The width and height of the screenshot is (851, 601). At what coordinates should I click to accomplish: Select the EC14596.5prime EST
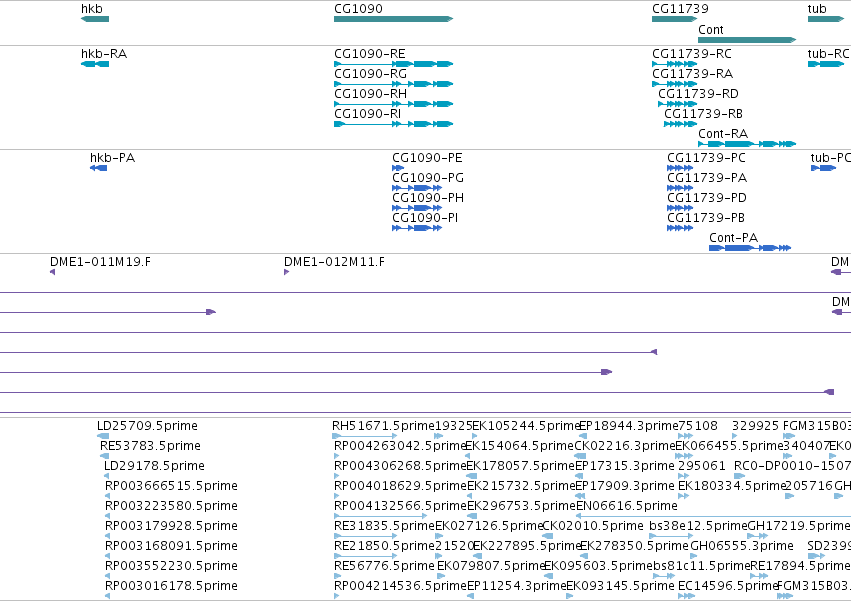tap(687, 596)
